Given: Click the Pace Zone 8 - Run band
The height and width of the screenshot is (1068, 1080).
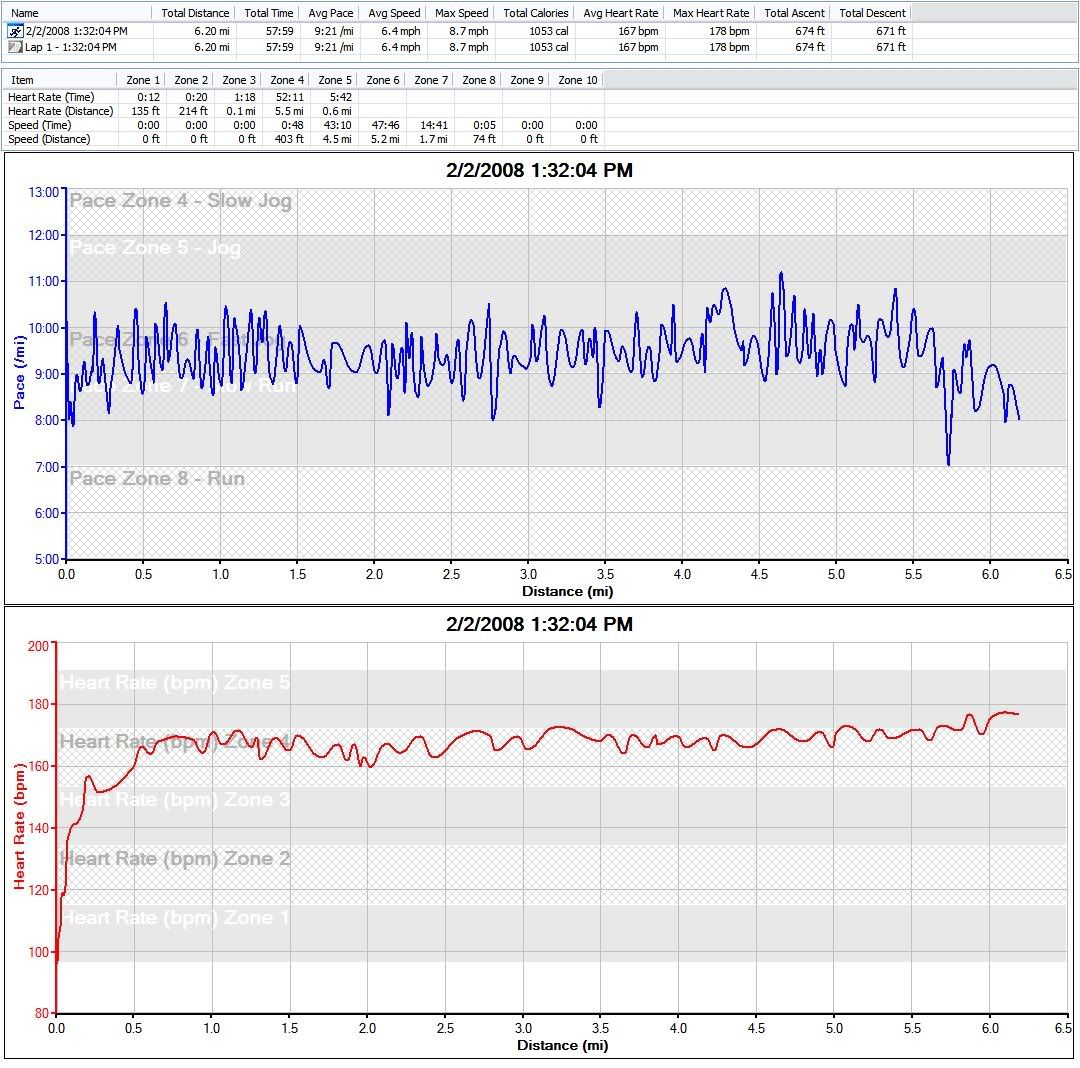Looking at the screenshot, I should (x=157, y=479).
